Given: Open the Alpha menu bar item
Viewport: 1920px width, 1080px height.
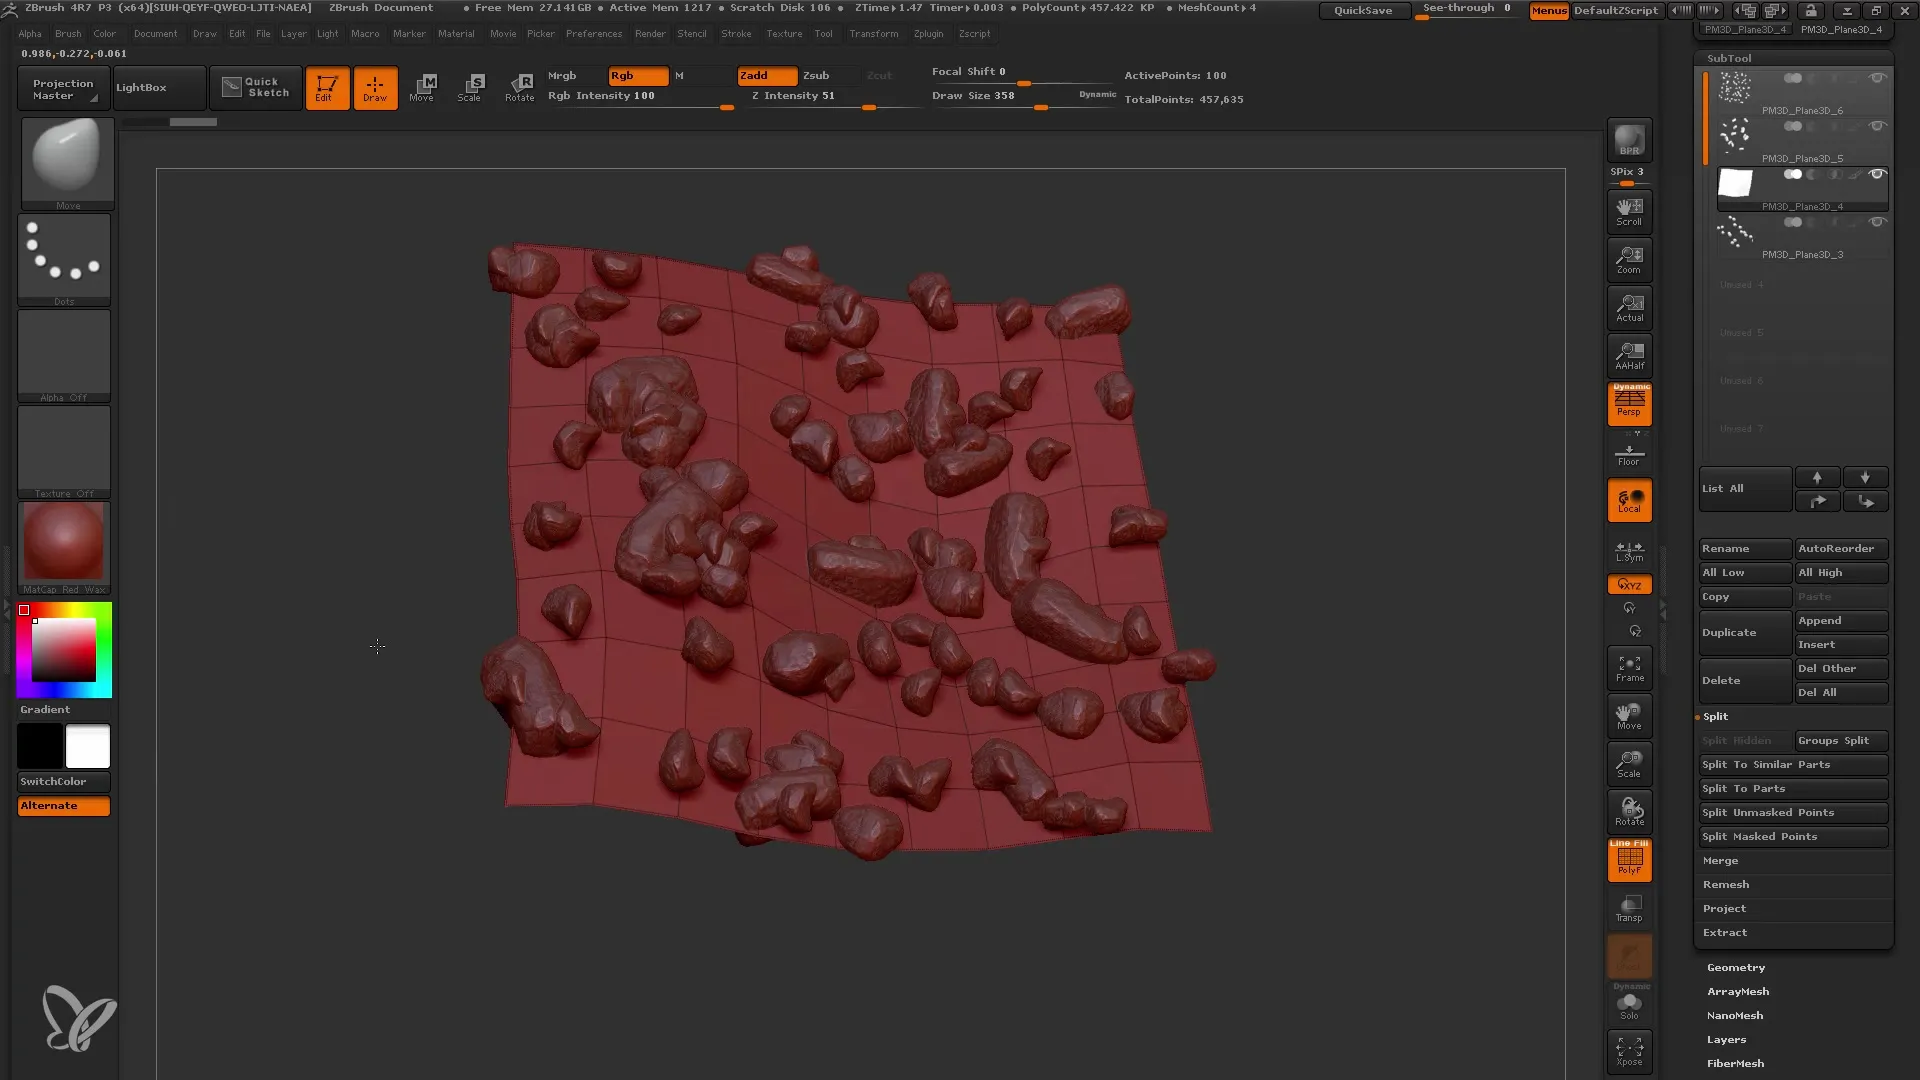Looking at the screenshot, I should [29, 33].
